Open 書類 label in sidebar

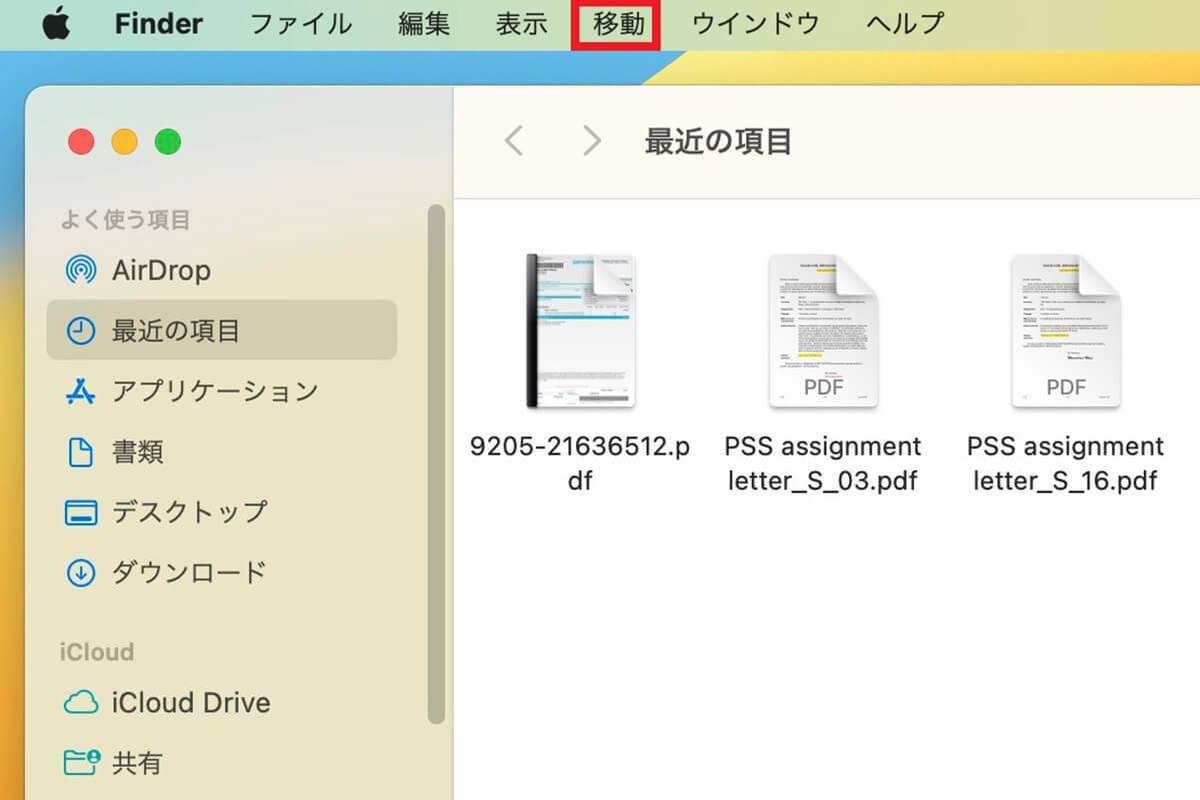click(x=137, y=452)
